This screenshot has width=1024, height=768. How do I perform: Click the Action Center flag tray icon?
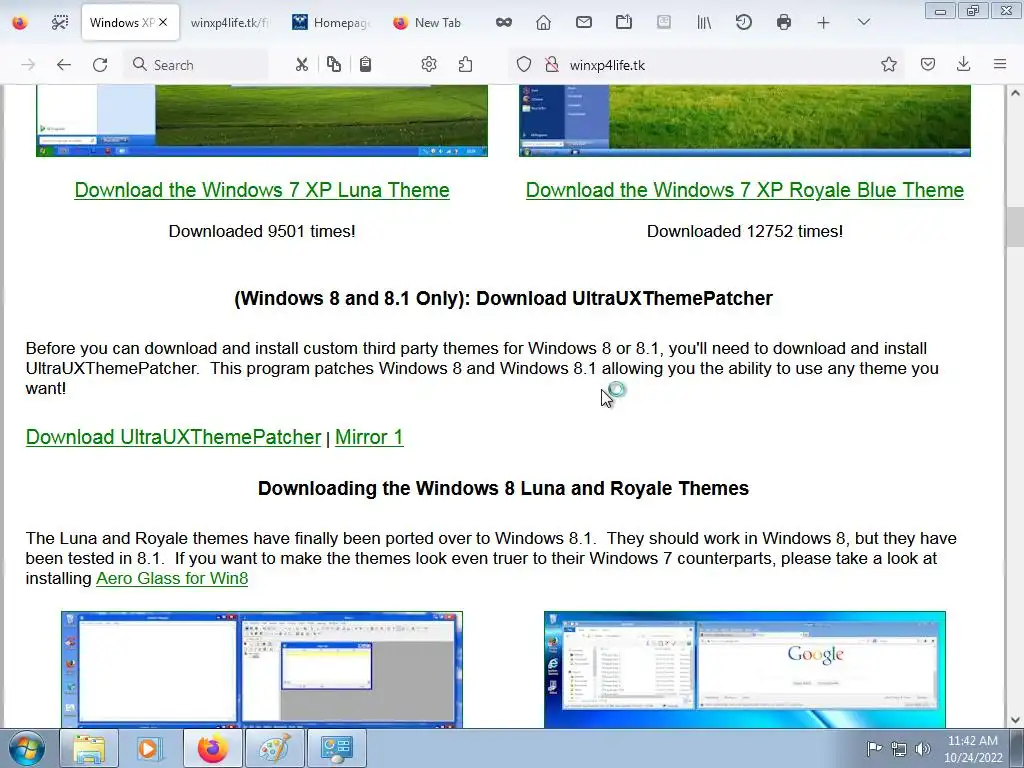874,748
